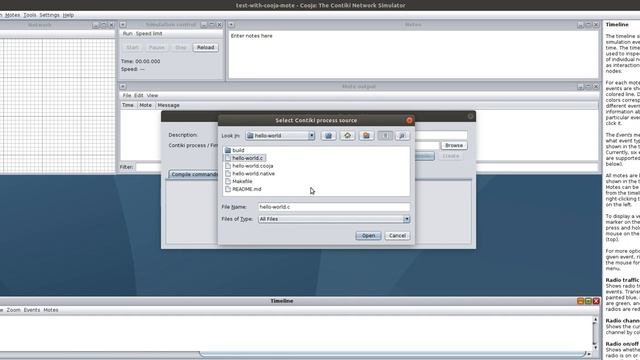
Task: Click the Simulation control window menu icon
Action: point(123,25)
